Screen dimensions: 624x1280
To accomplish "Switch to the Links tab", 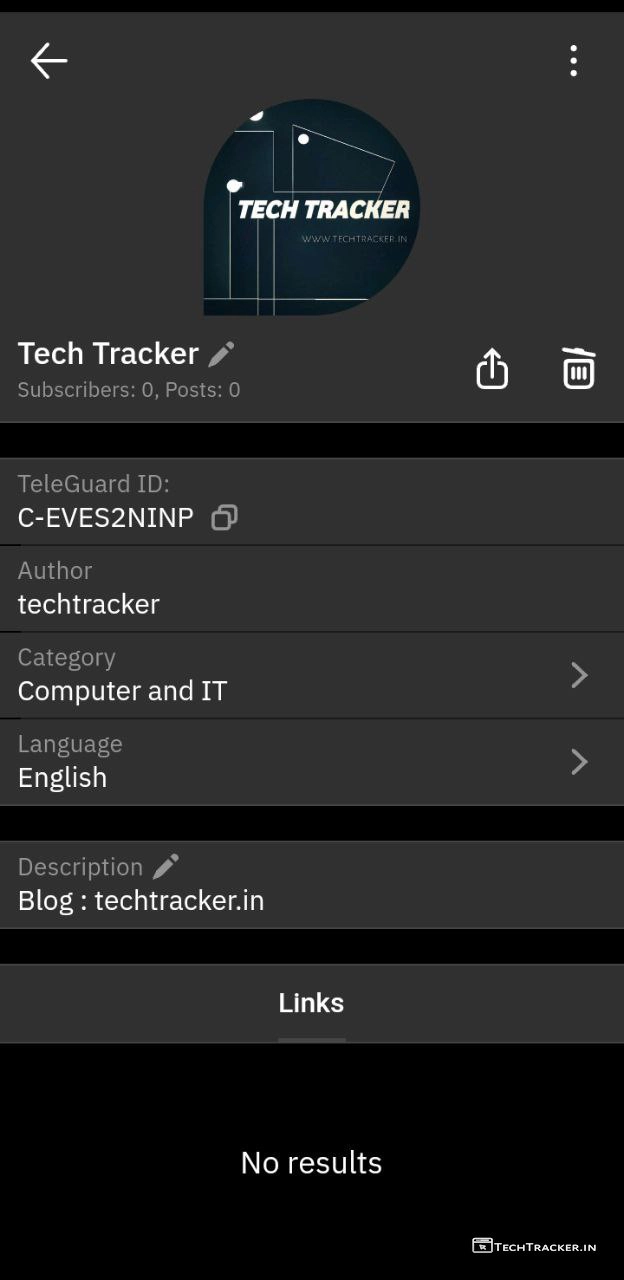I will (311, 1003).
